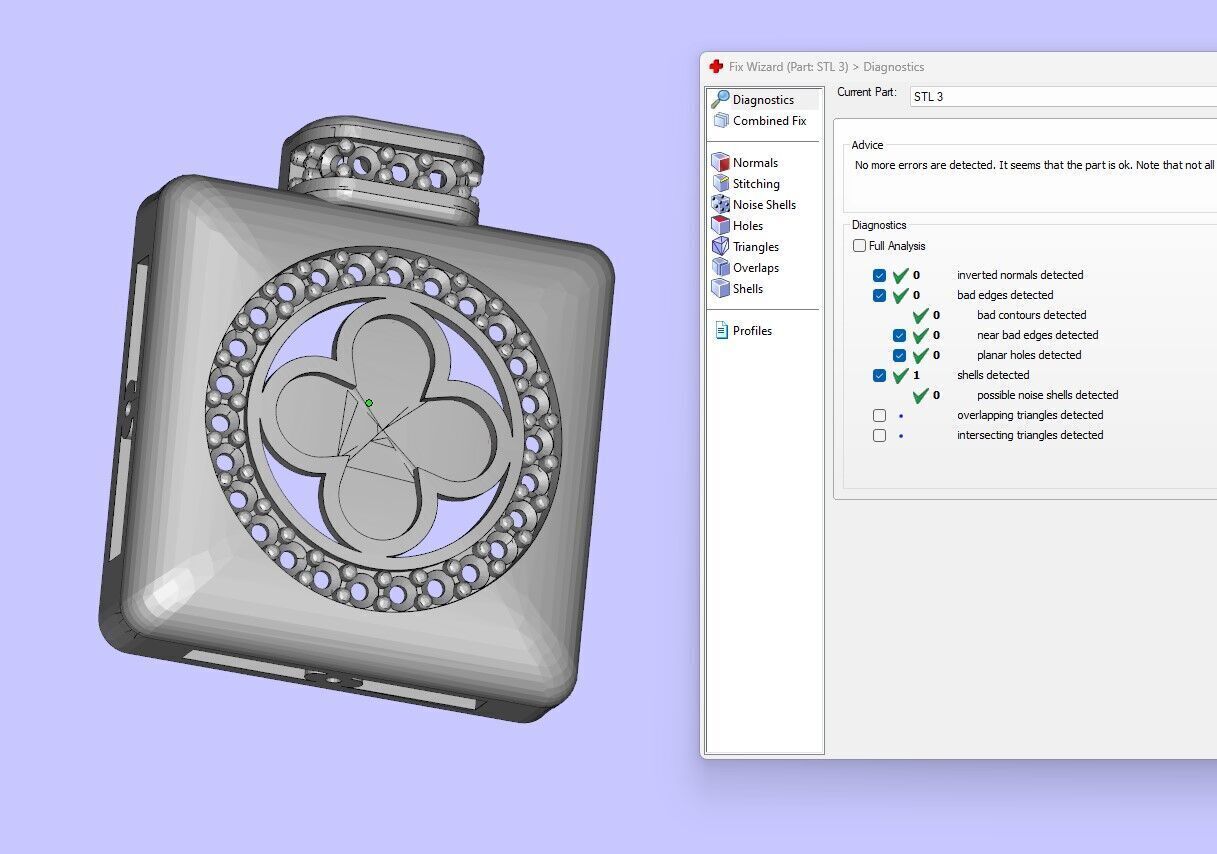Select the Triangles sidebar entry

tap(756, 246)
